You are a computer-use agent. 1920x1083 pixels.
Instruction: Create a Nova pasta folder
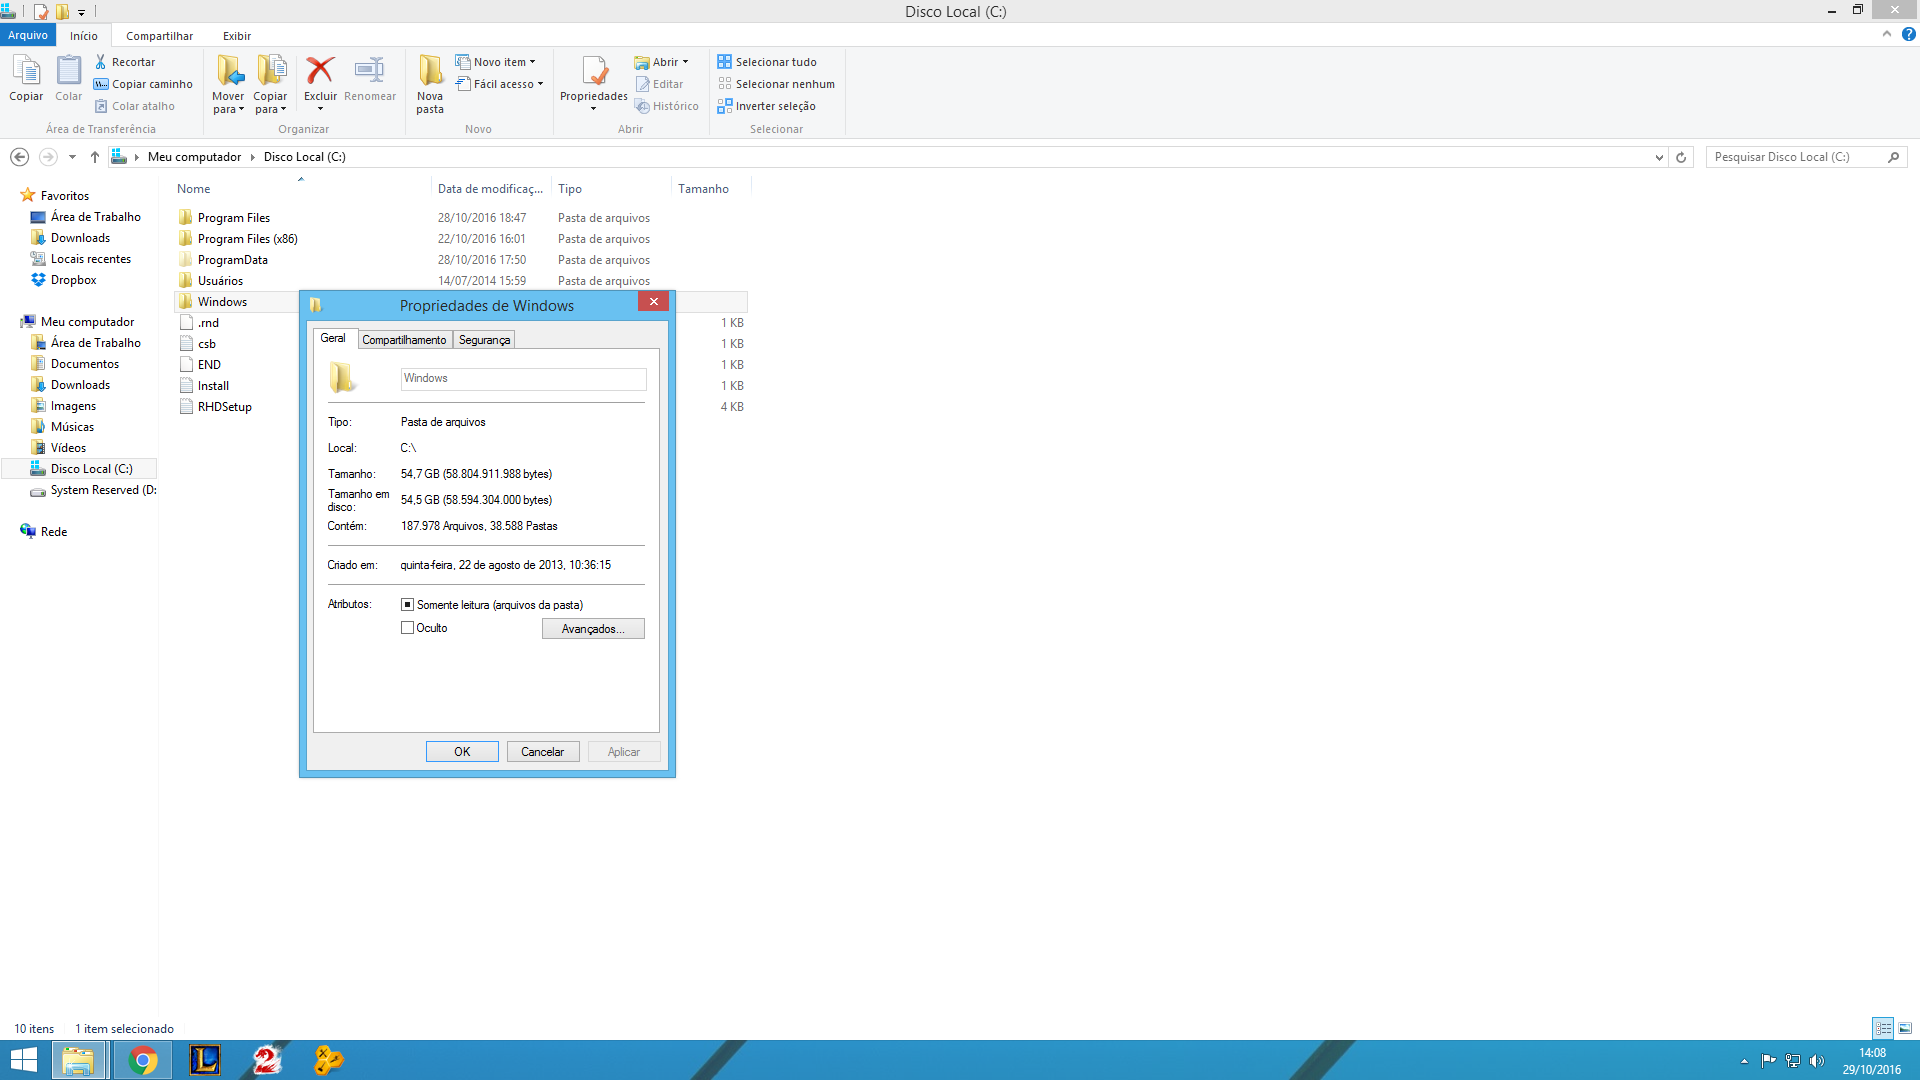[430, 84]
